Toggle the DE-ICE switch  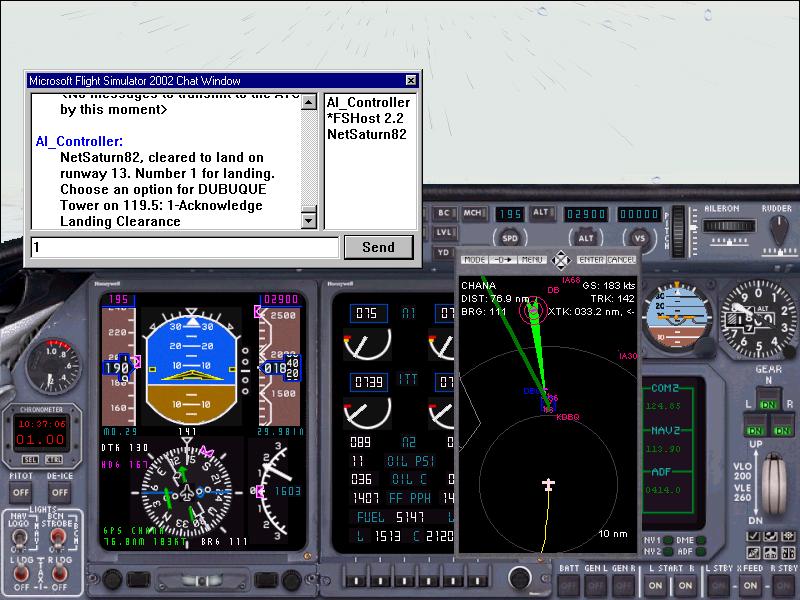pos(60,492)
